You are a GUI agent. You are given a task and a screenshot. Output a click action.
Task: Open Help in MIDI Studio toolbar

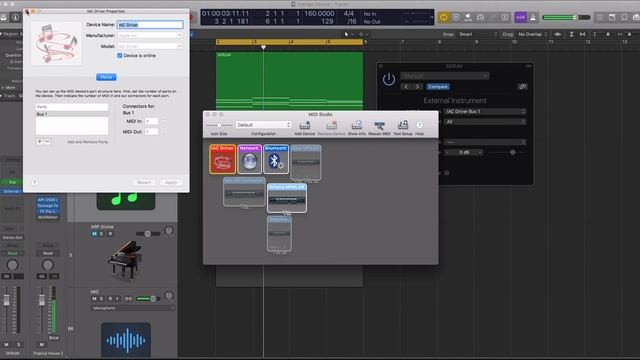(419, 128)
